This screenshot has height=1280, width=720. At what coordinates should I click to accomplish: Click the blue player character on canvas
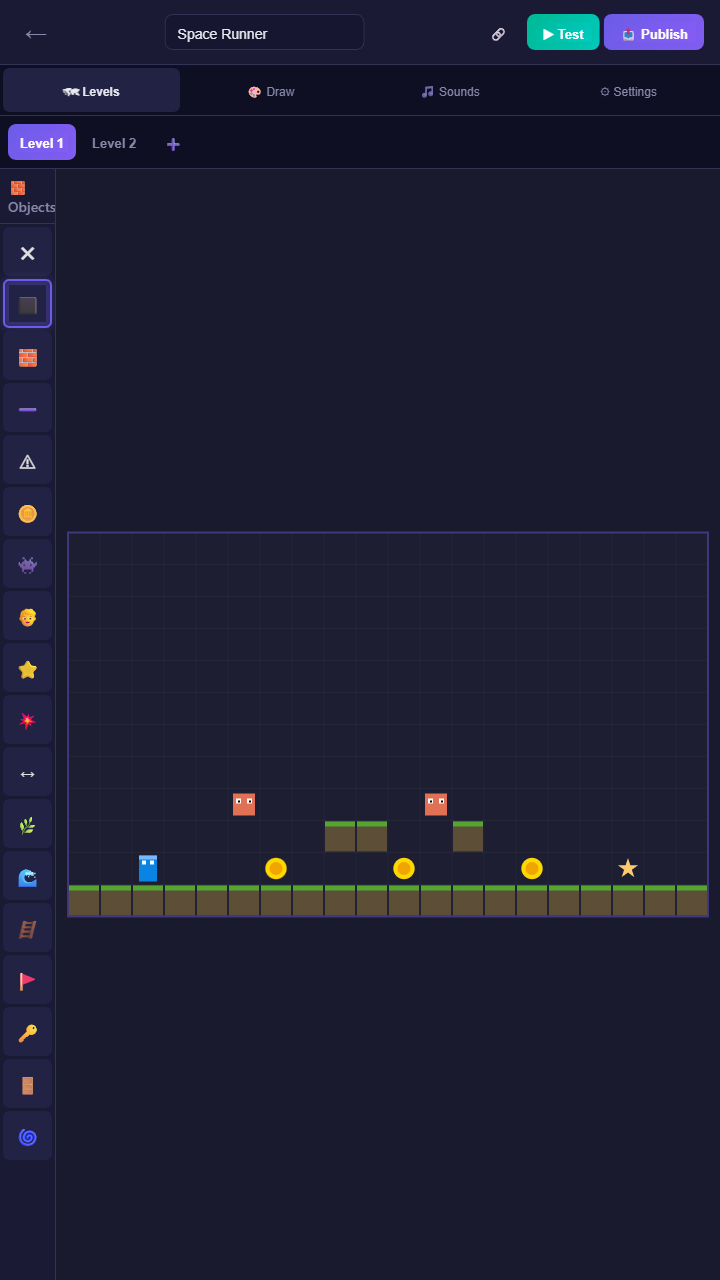coord(148,868)
